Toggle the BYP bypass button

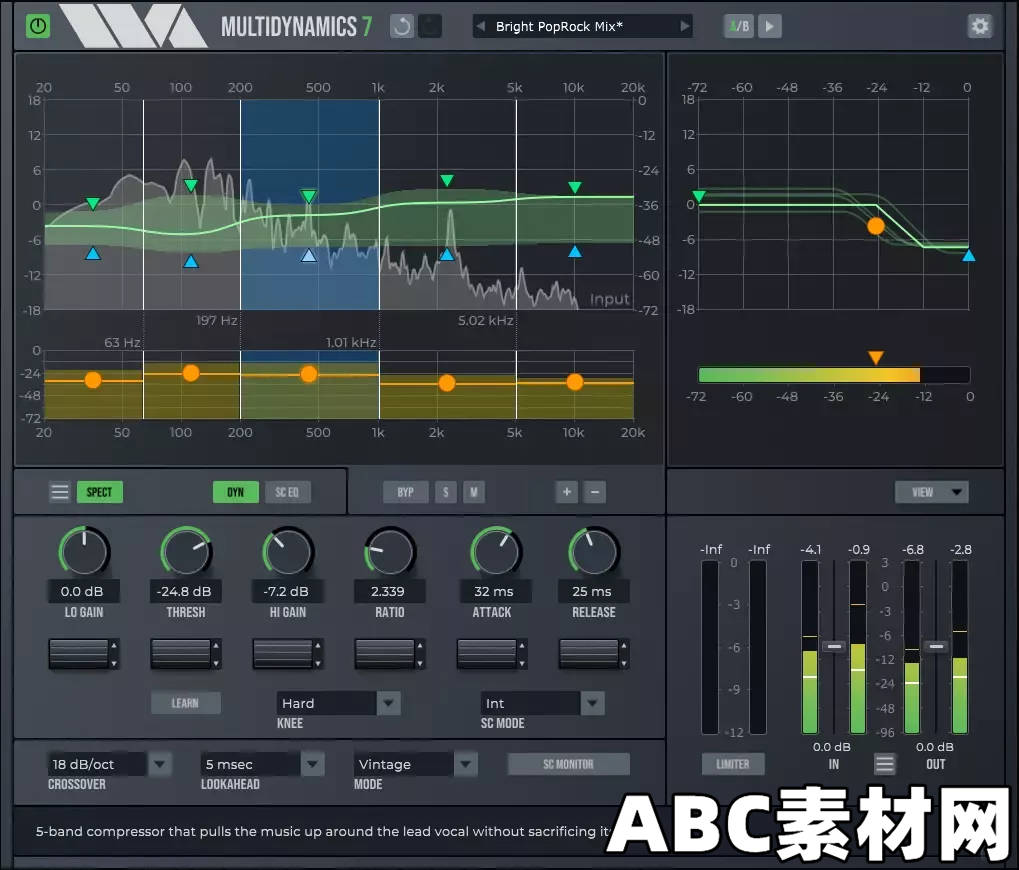point(405,492)
